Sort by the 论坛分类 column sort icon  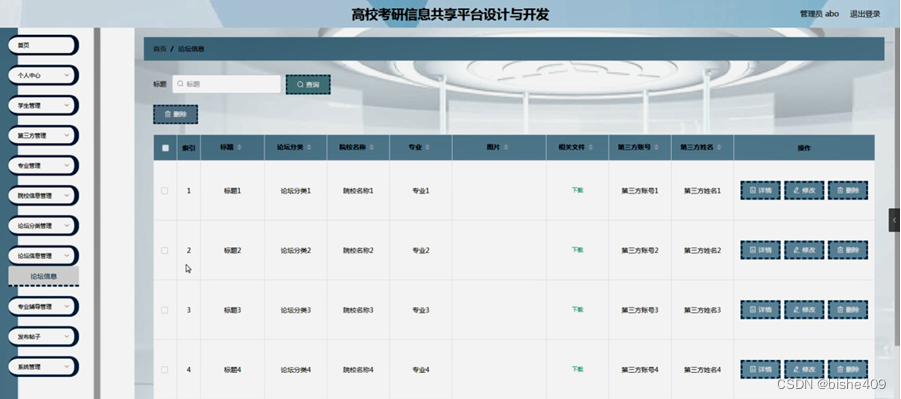[x=309, y=148]
